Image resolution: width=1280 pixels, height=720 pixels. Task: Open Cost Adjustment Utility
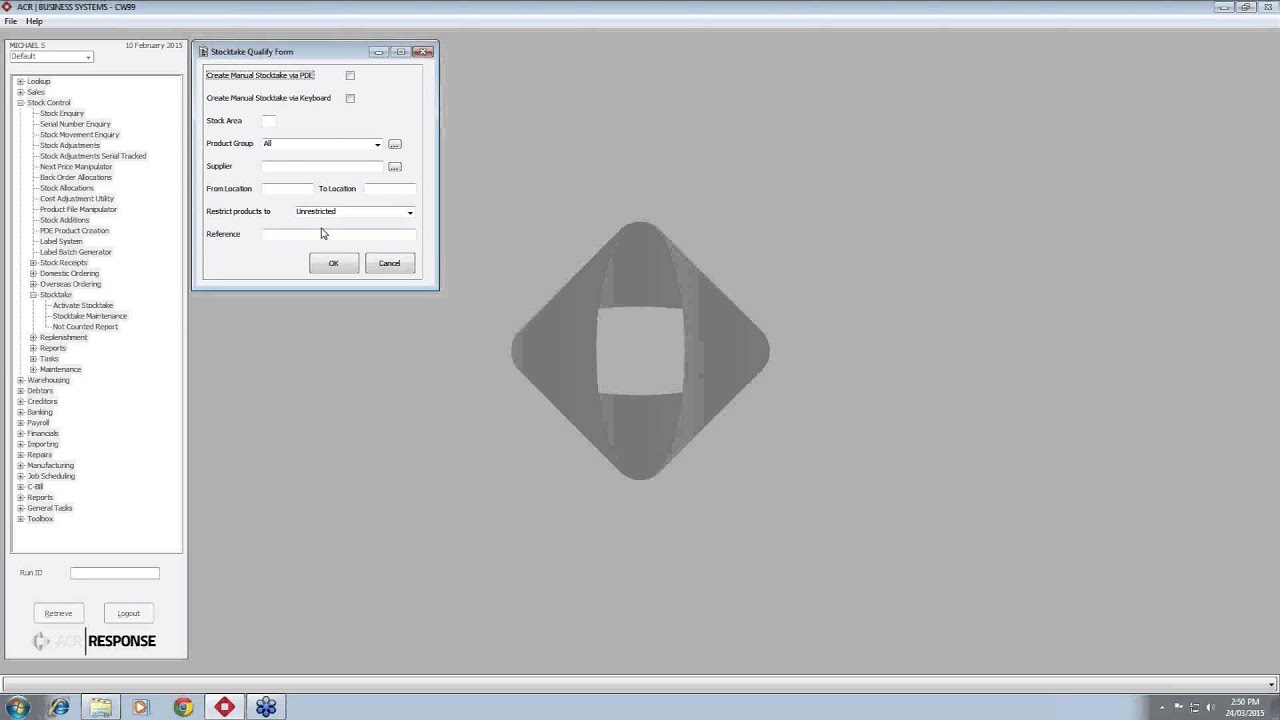coord(77,199)
